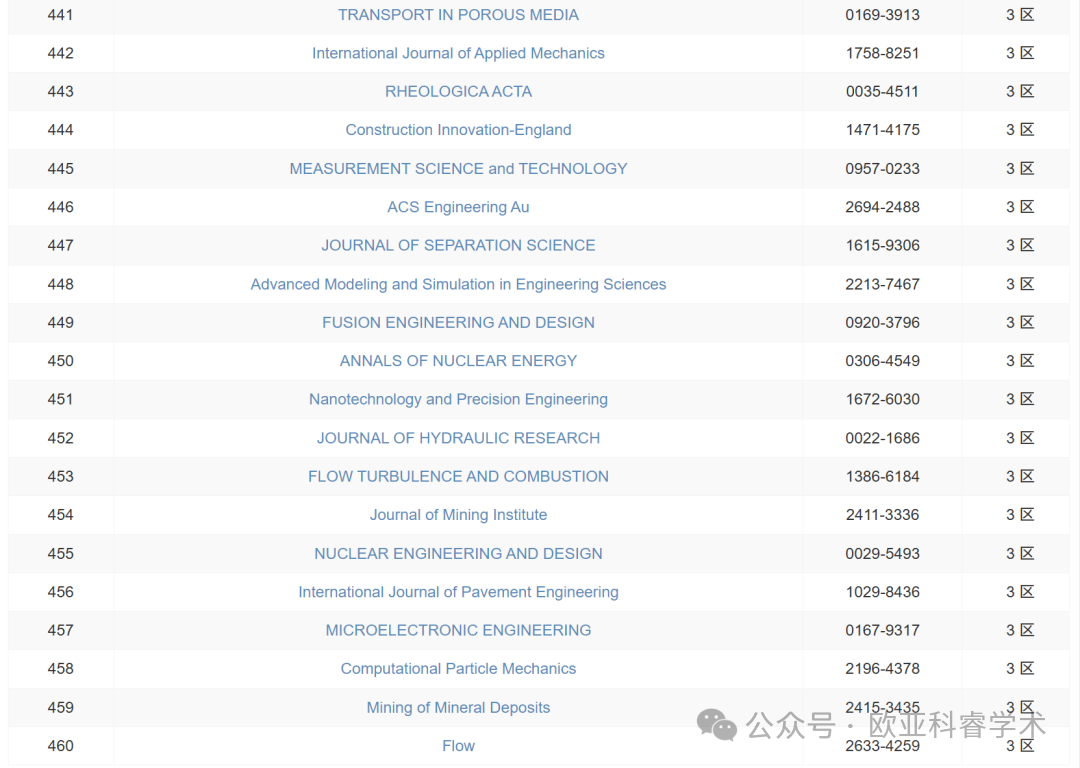Click row number 441
1080x768 pixels.
pos(61,14)
